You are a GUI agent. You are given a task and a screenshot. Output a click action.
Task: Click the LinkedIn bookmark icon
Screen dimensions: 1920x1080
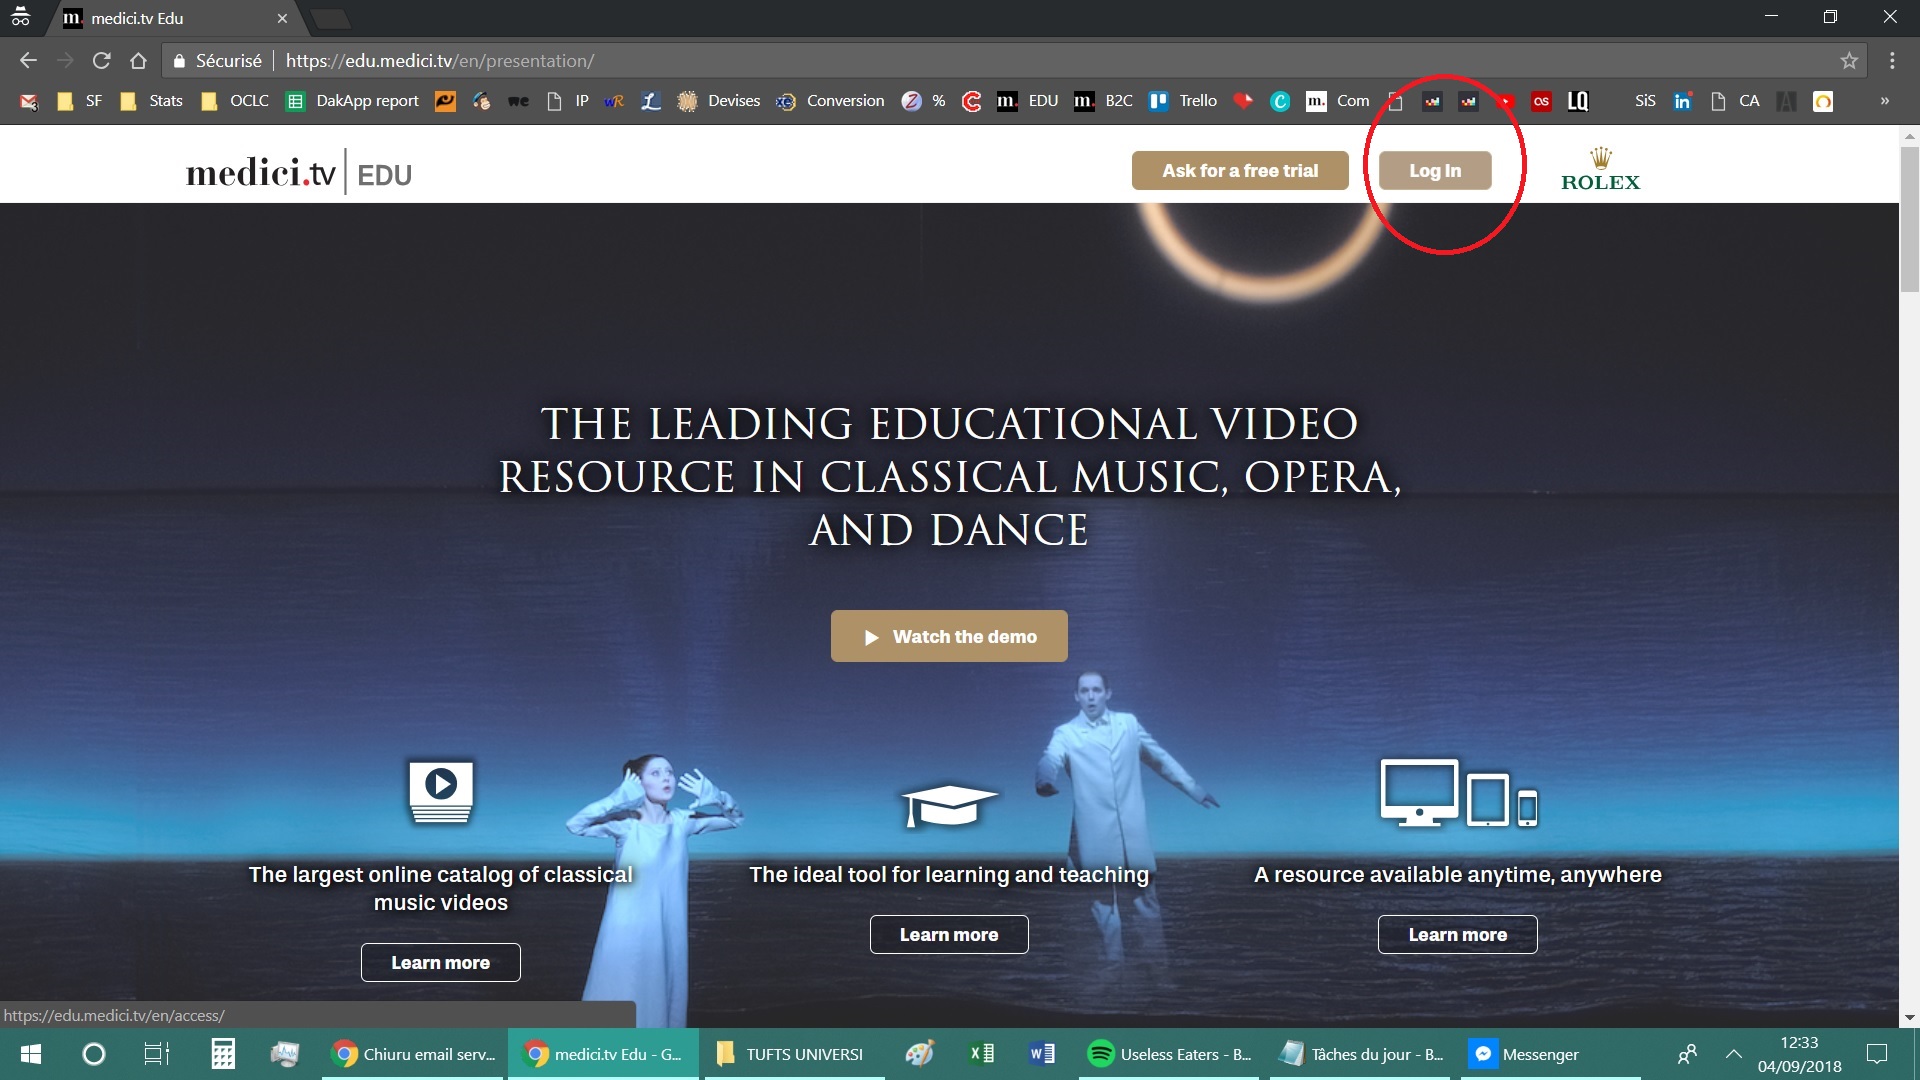pyautogui.click(x=1683, y=101)
